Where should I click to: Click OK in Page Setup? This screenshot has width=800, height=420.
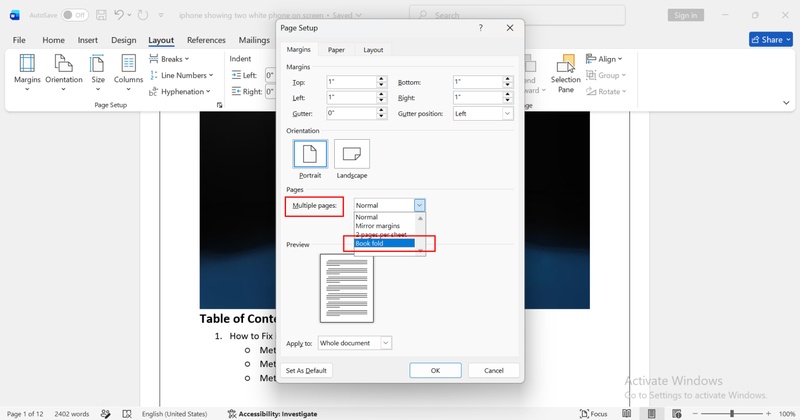click(435, 370)
